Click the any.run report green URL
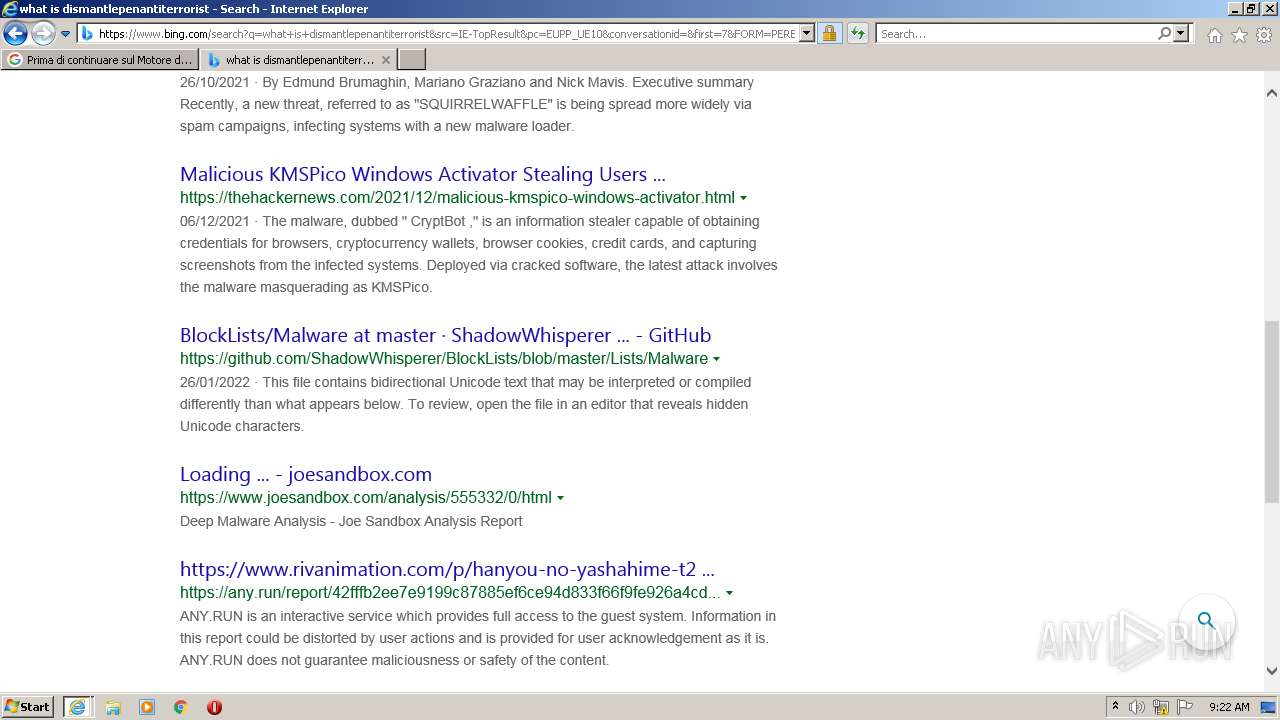 [450, 592]
